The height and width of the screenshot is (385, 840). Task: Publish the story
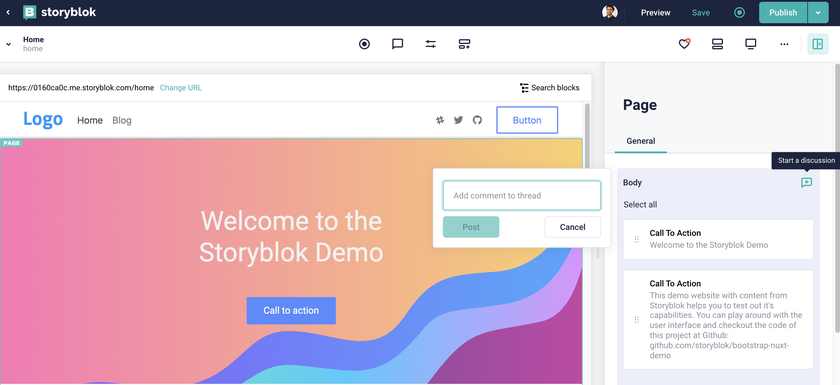(783, 12)
